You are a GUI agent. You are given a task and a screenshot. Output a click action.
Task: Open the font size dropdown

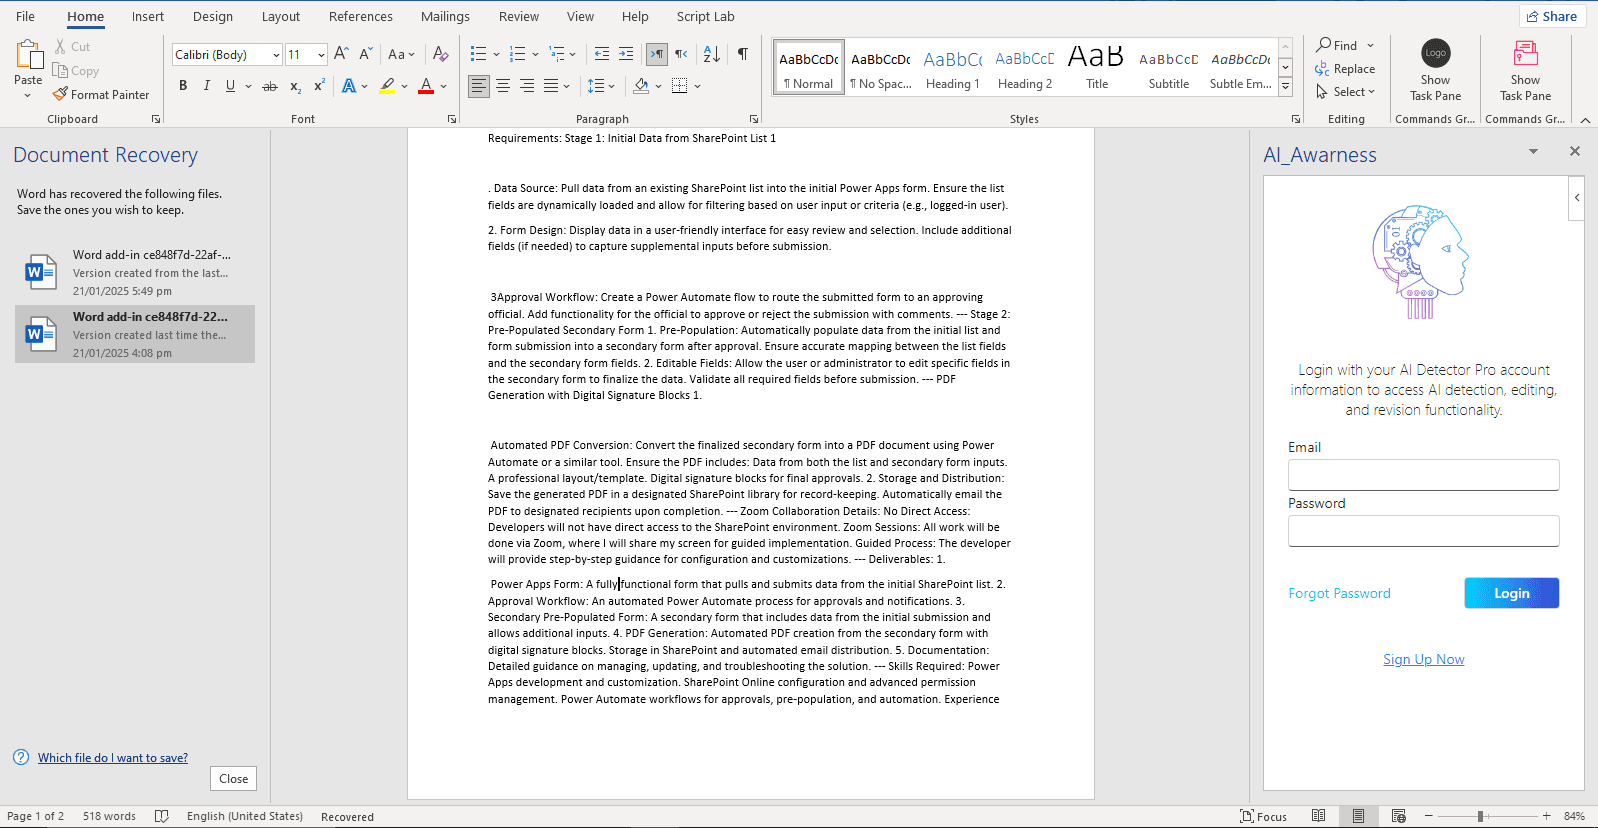pyautogui.click(x=321, y=55)
